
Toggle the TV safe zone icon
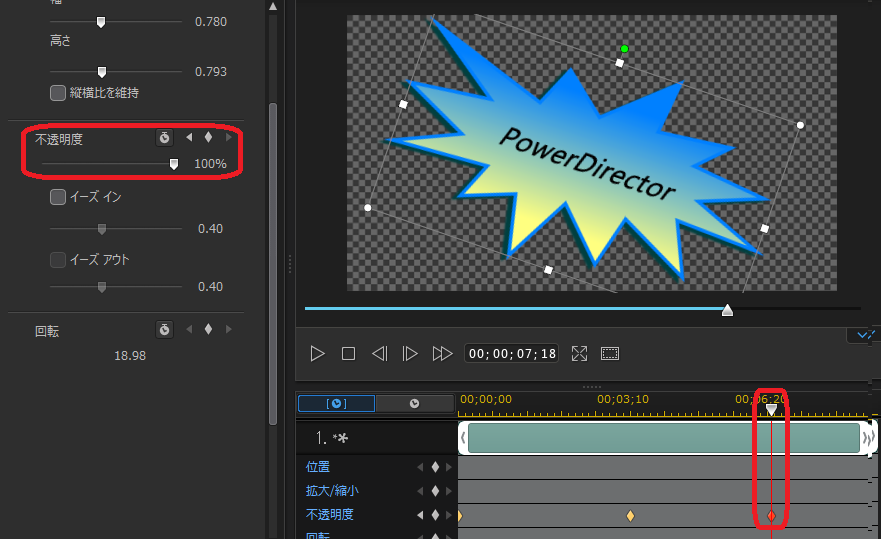tap(610, 354)
